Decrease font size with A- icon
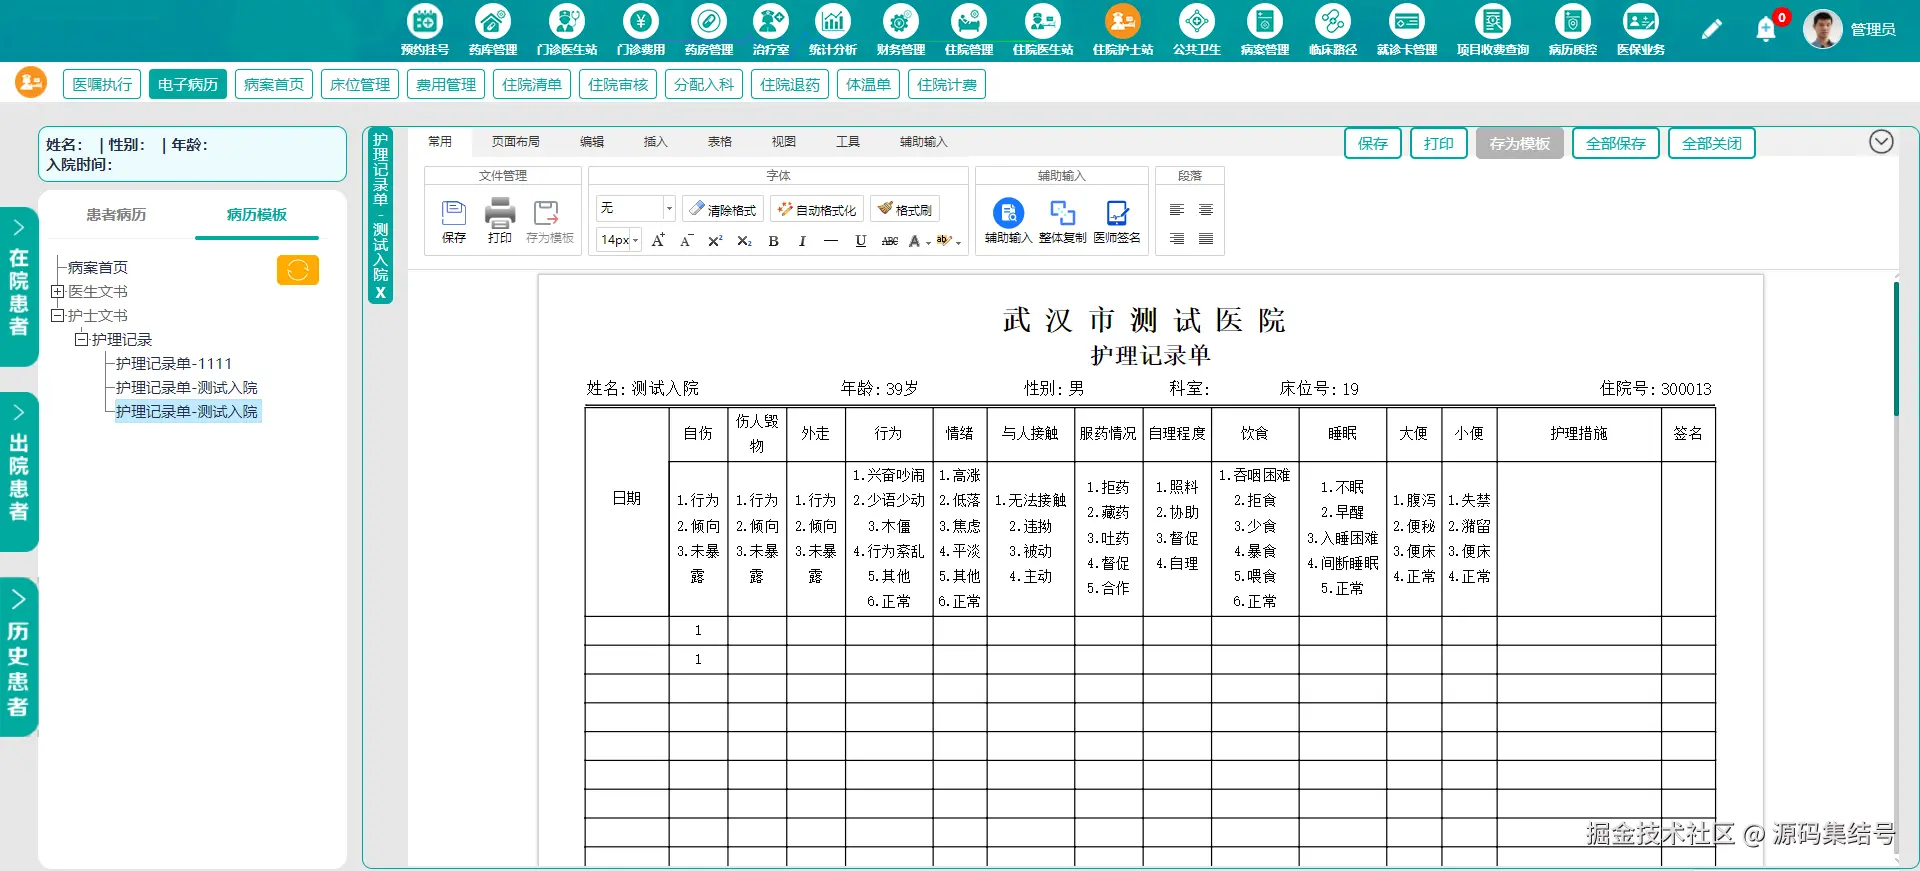 [686, 240]
